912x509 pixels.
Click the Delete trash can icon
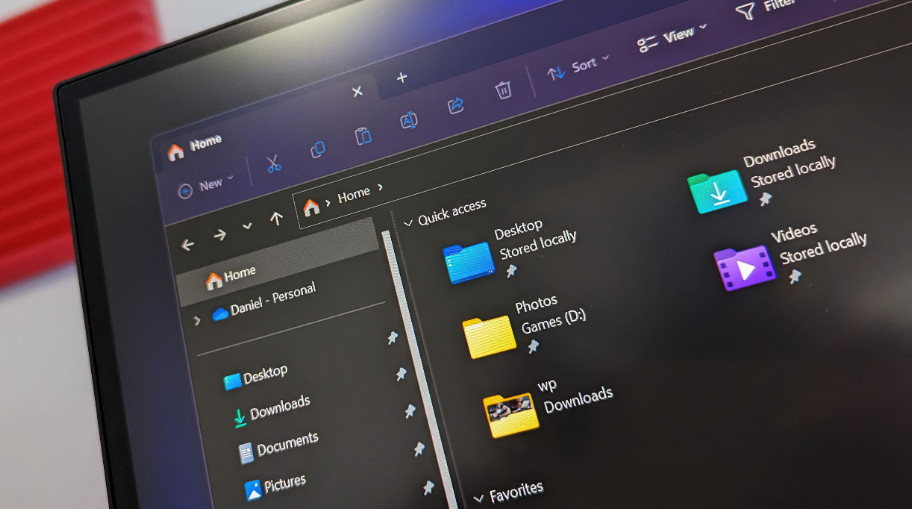tap(503, 90)
